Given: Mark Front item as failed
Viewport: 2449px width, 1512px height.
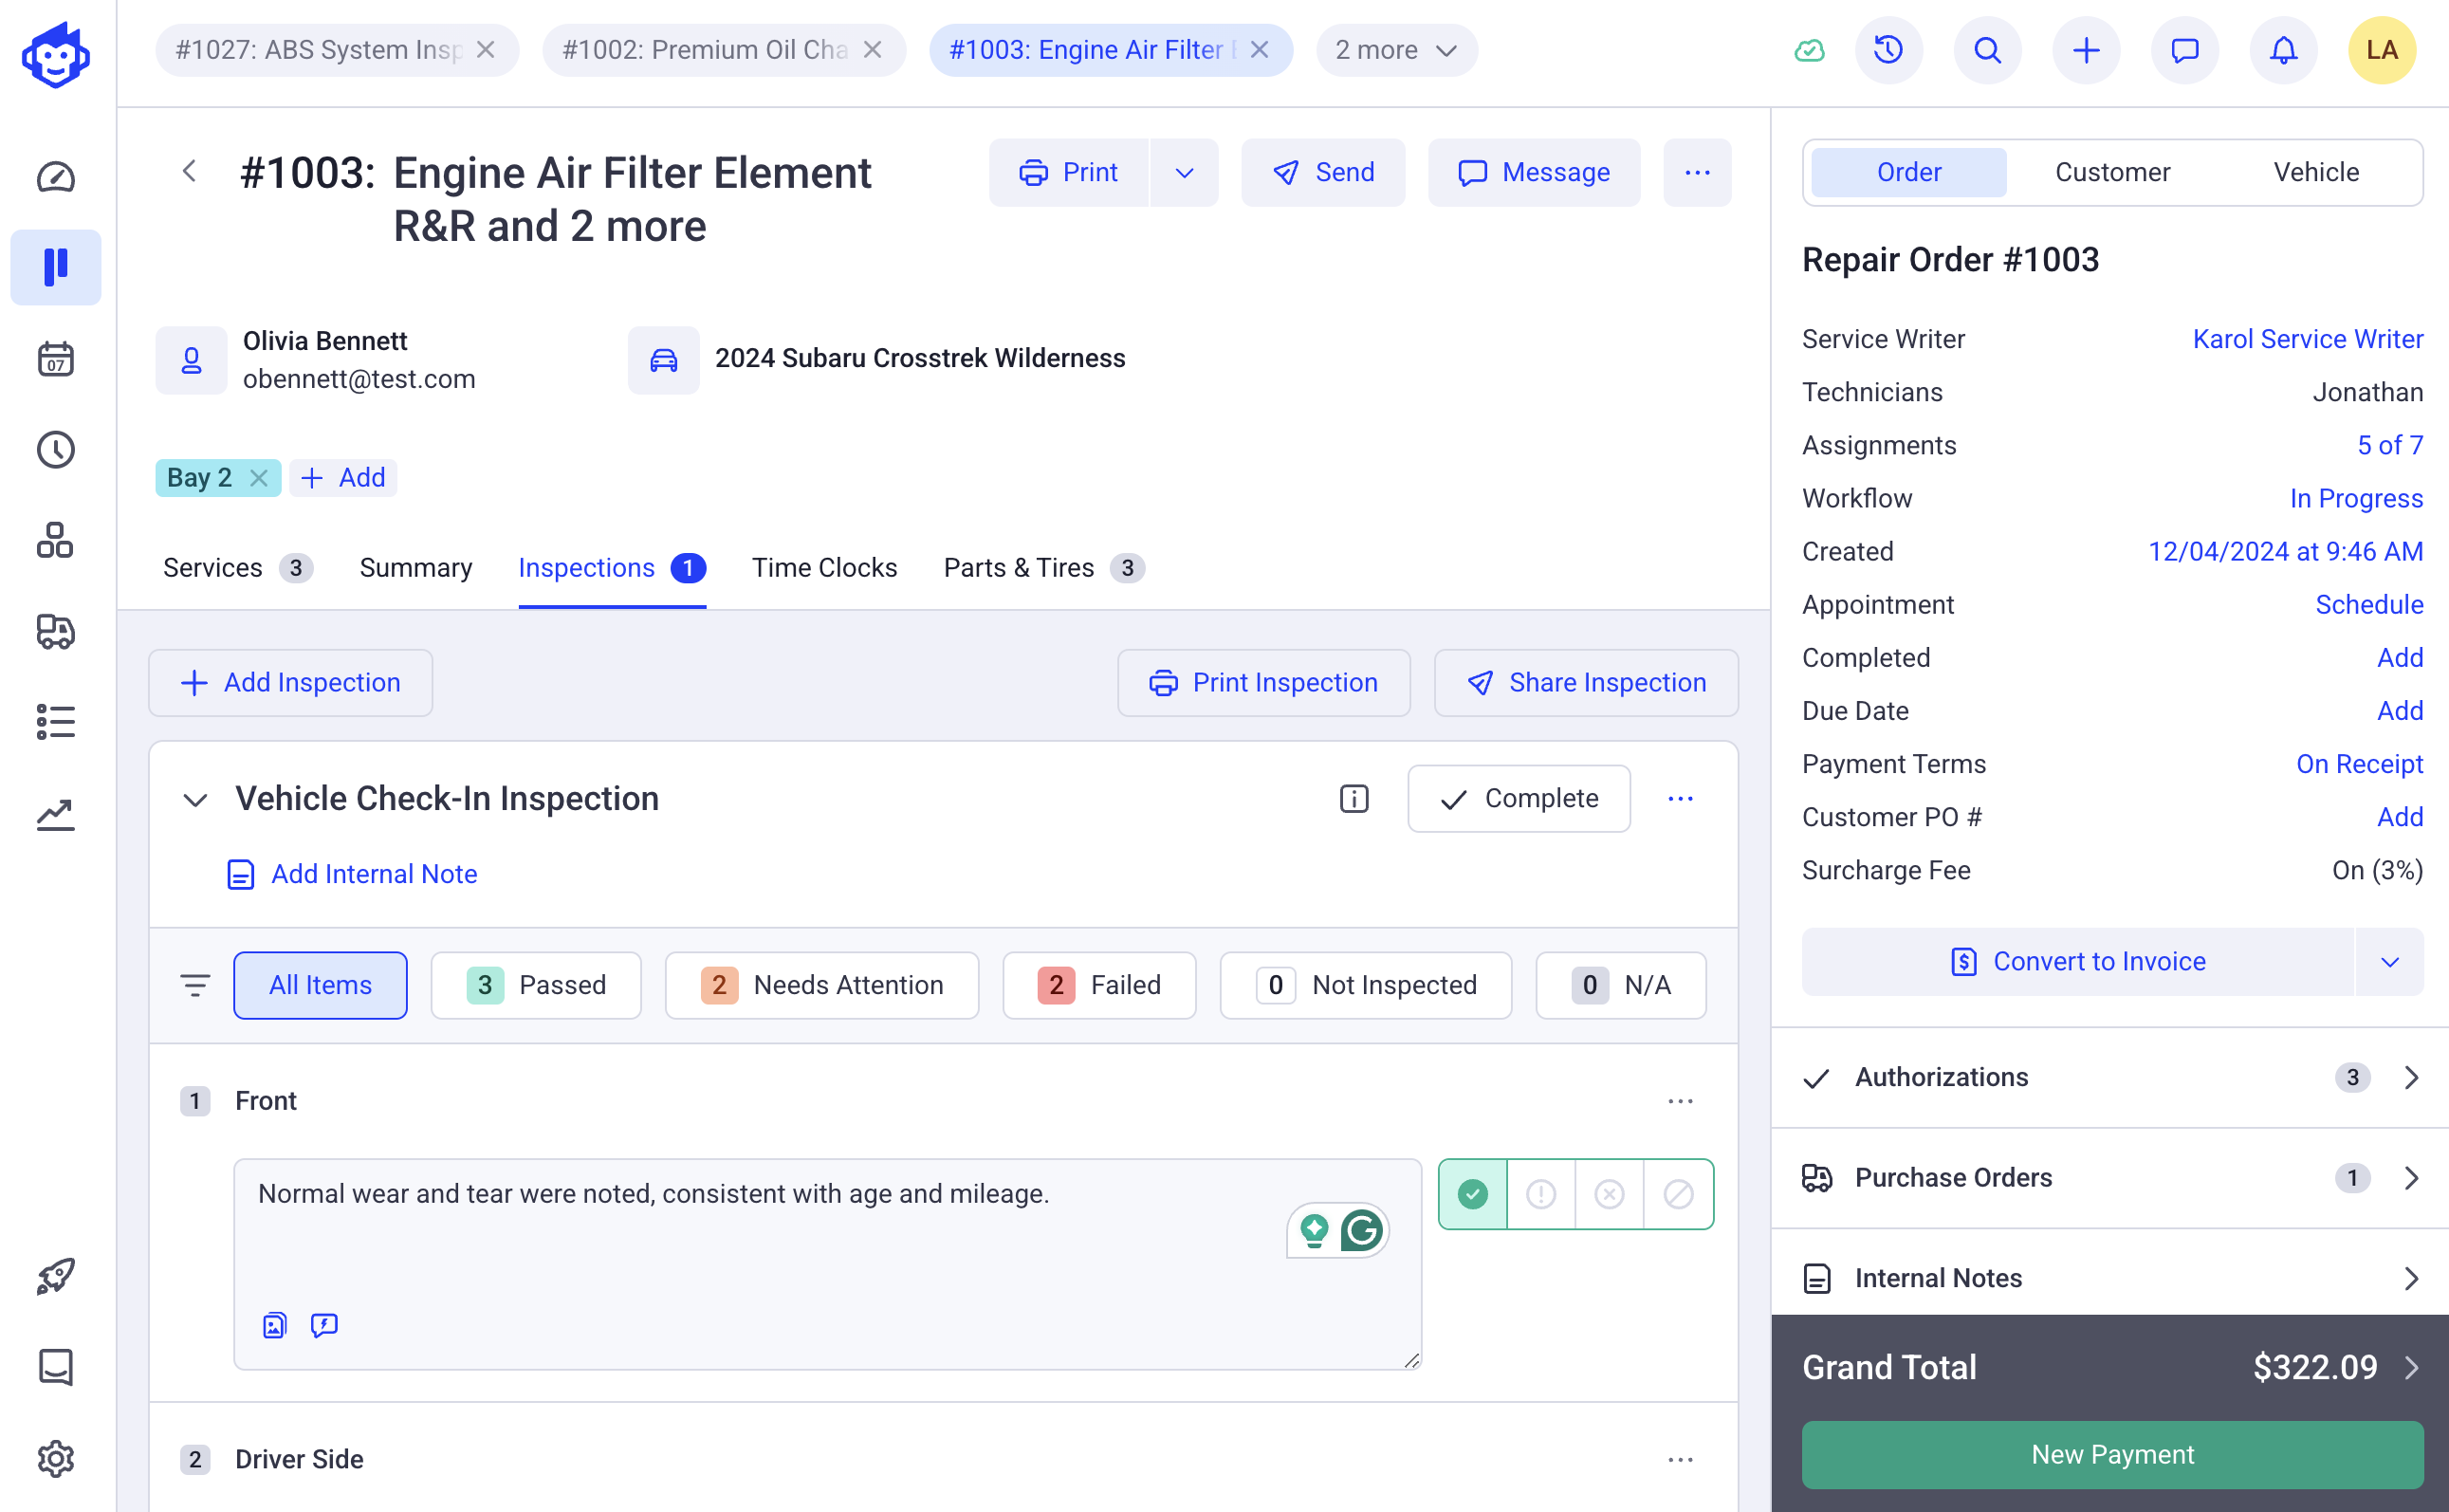Looking at the screenshot, I should click(1609, 1193).
